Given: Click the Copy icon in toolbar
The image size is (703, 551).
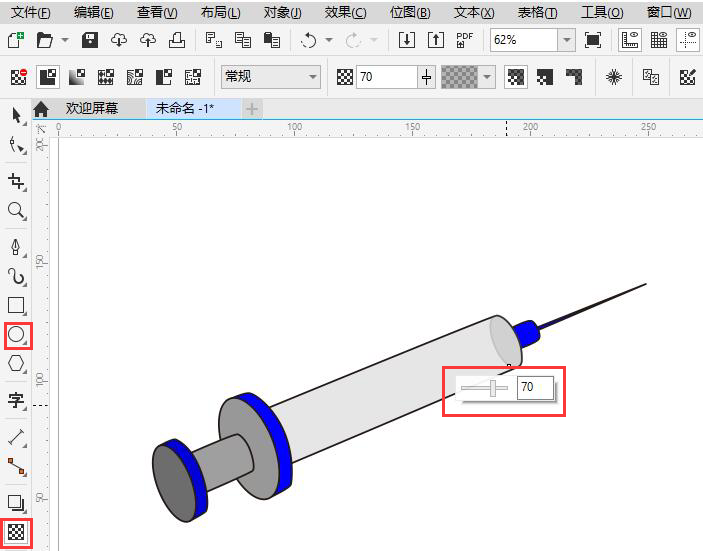Looking at the screenshot, I should click(x=243, y=40).
